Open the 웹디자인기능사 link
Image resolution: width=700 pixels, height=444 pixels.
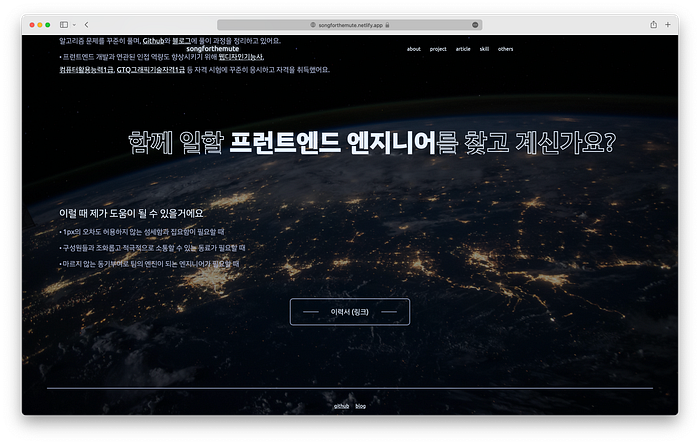(241, 57)
